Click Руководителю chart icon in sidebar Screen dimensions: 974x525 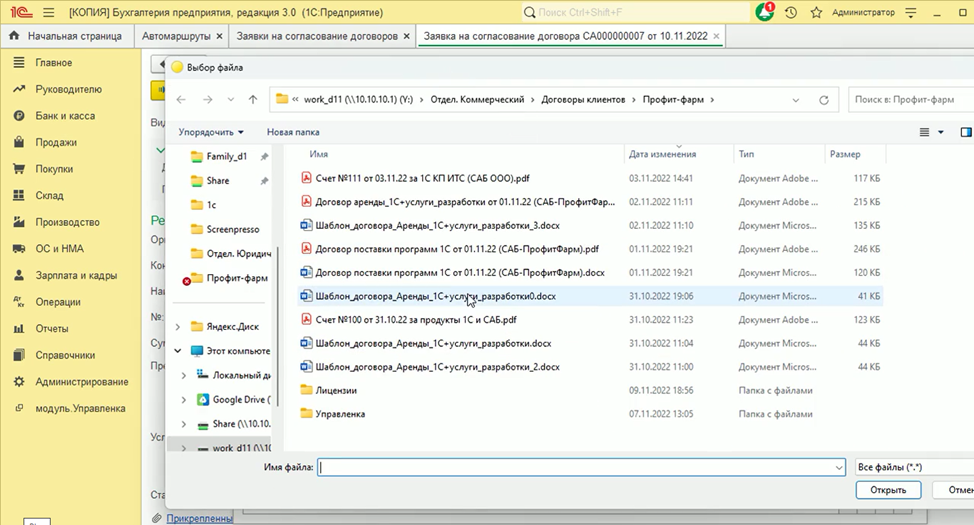pos(19,89)
